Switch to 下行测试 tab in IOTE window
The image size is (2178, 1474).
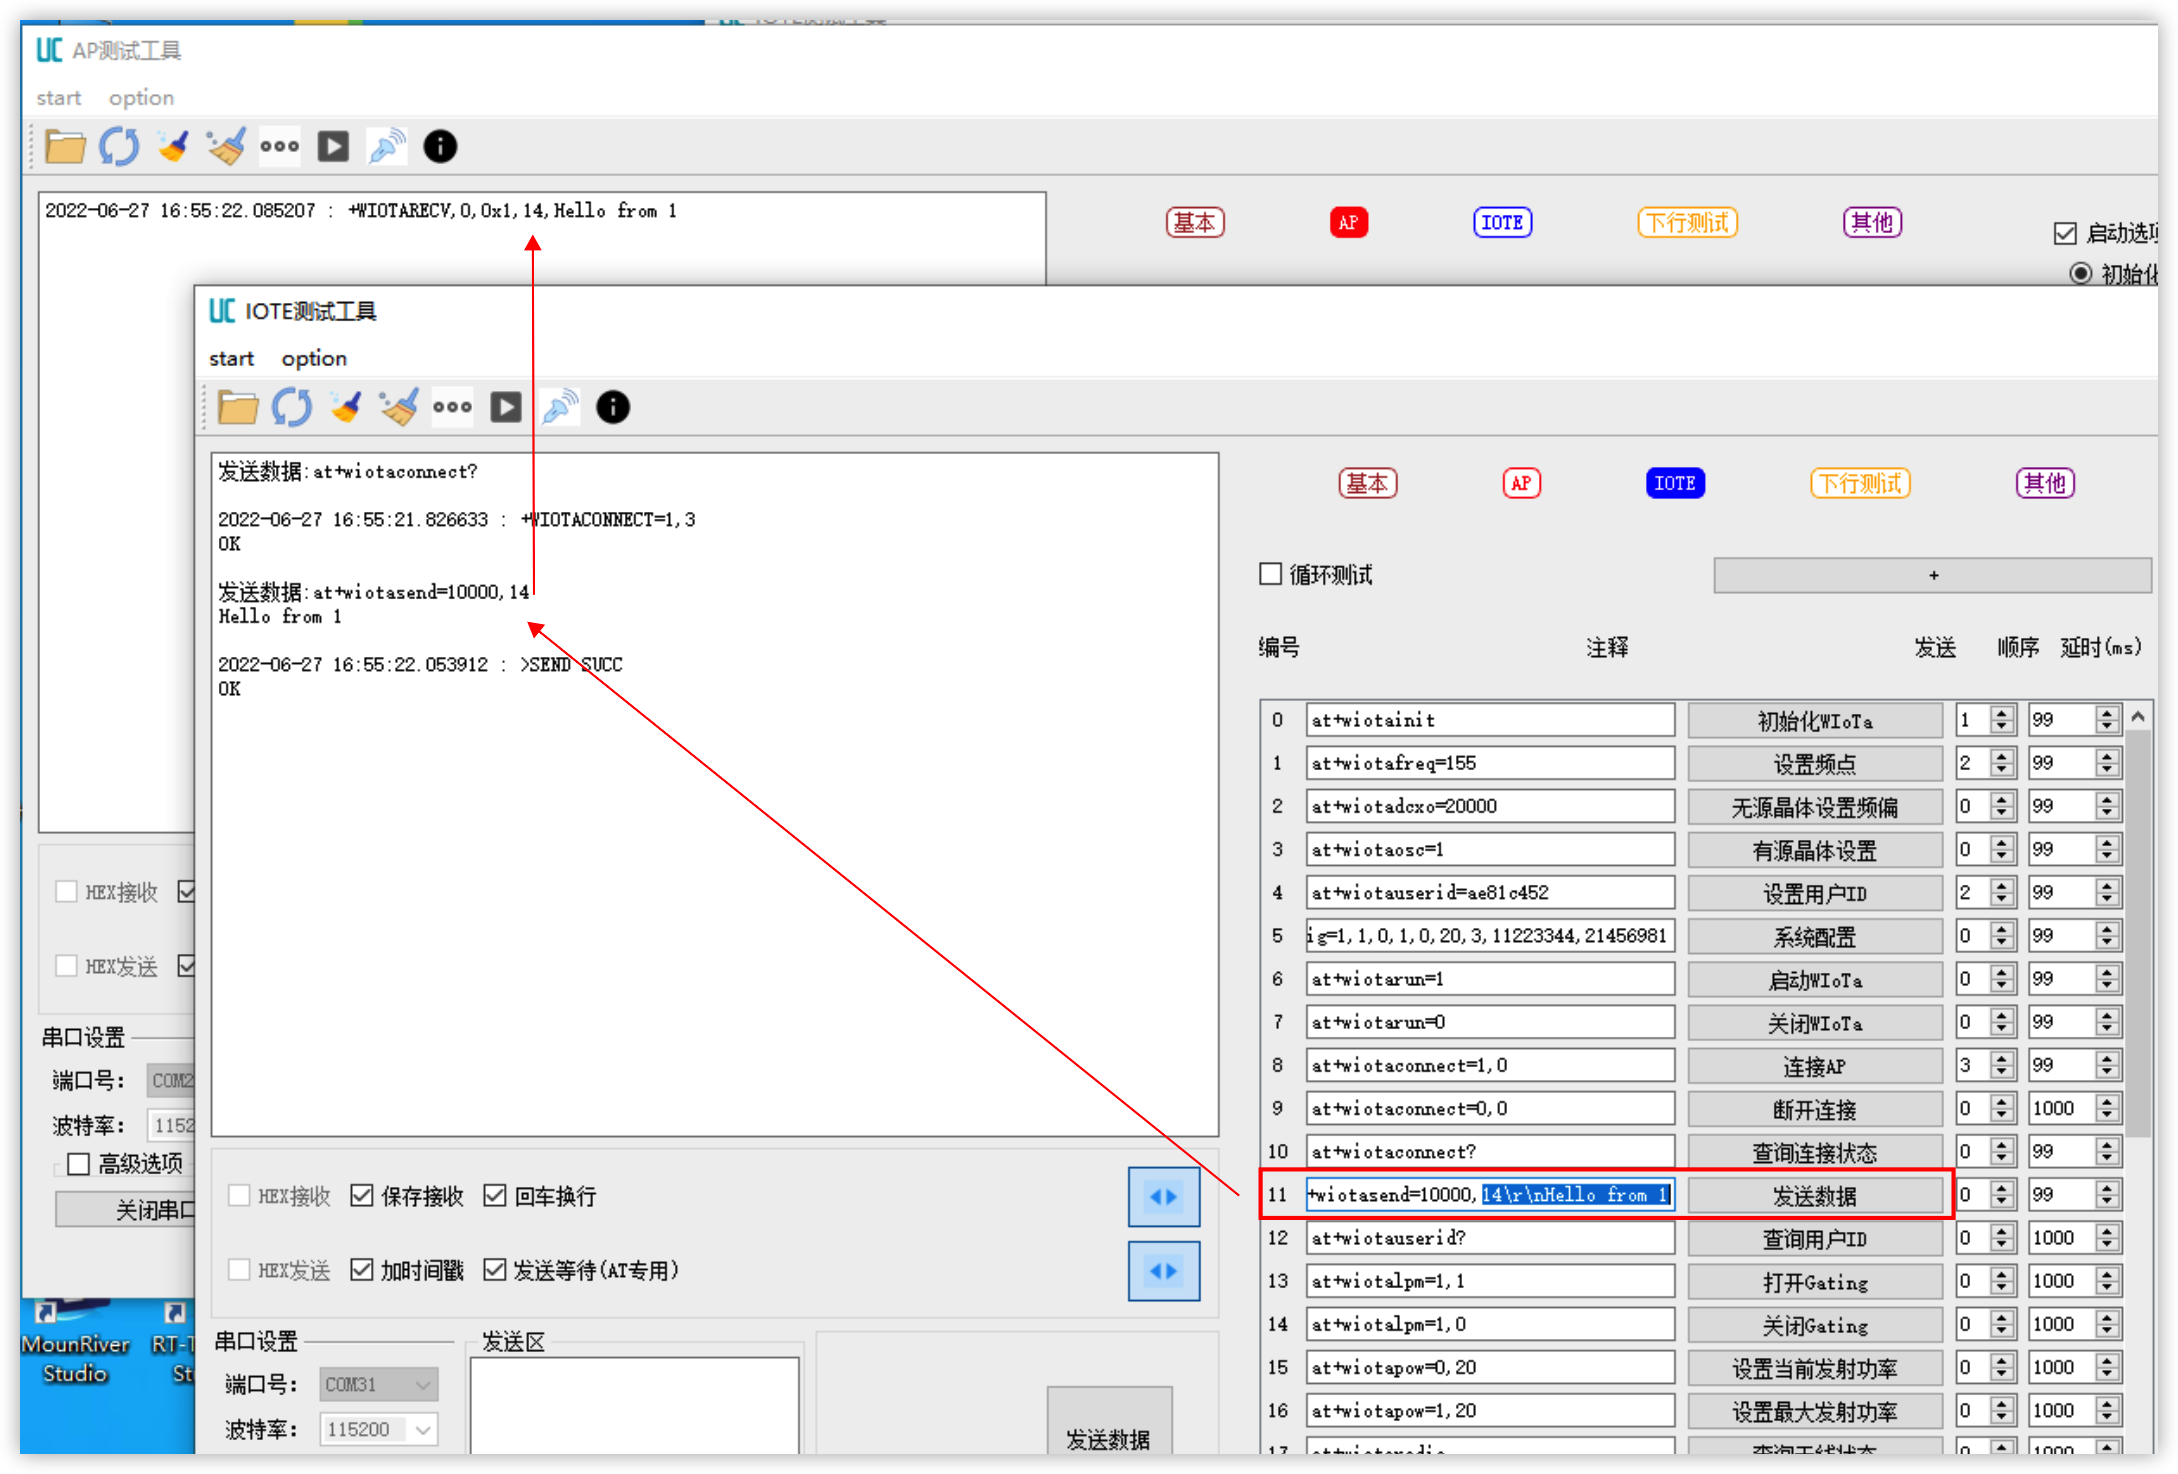pos(1860,484)
